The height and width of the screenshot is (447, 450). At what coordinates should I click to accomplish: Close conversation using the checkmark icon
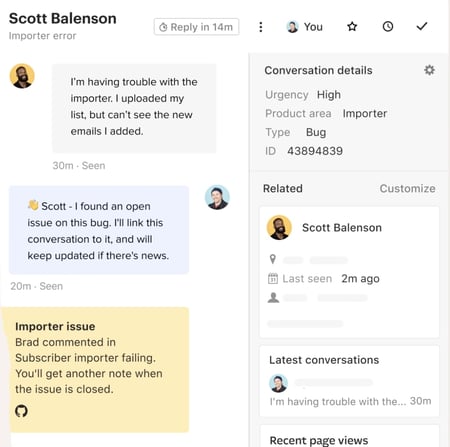coord(422,26)
